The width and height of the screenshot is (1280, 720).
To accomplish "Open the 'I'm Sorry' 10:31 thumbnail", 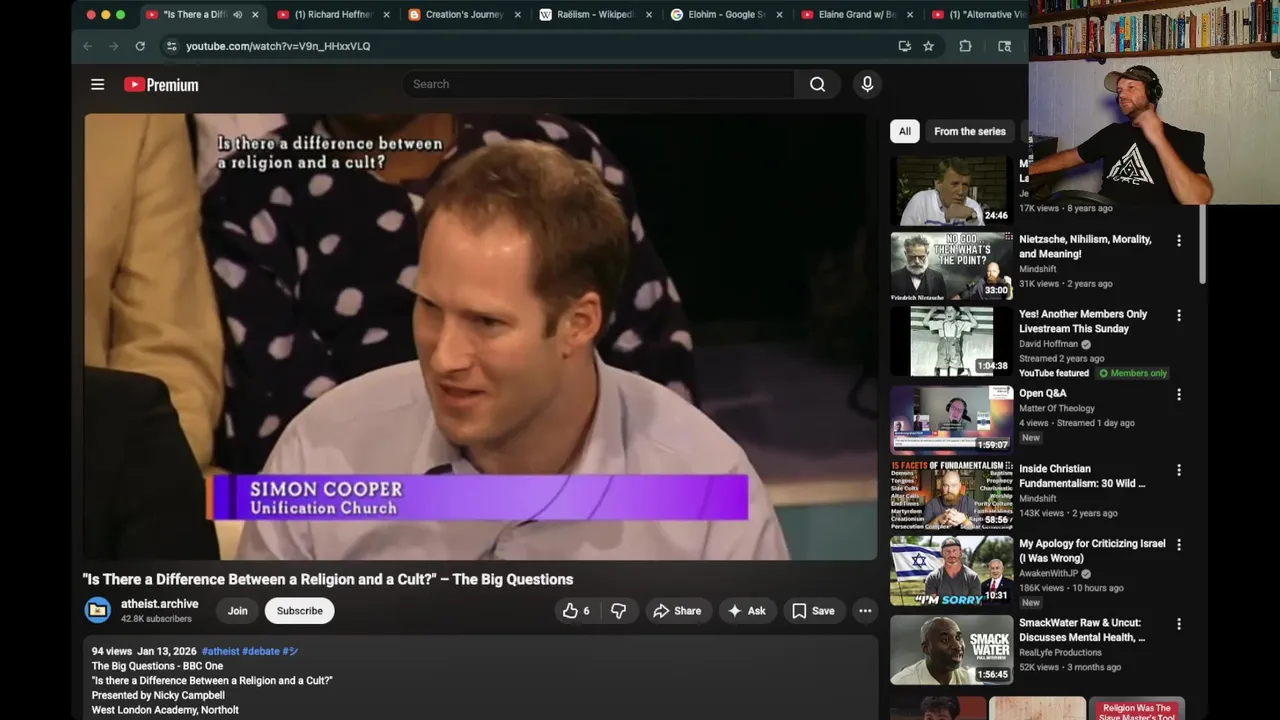I will 951,570.
